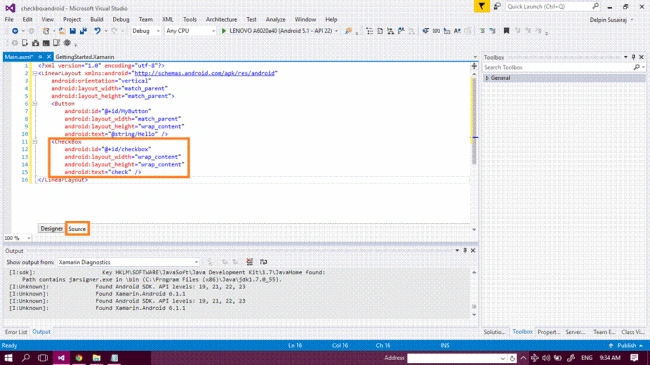Viewport: 650px width, 365px height.
Task: Toggle word wrap icon in Output panel
Action: pos(263,262)
